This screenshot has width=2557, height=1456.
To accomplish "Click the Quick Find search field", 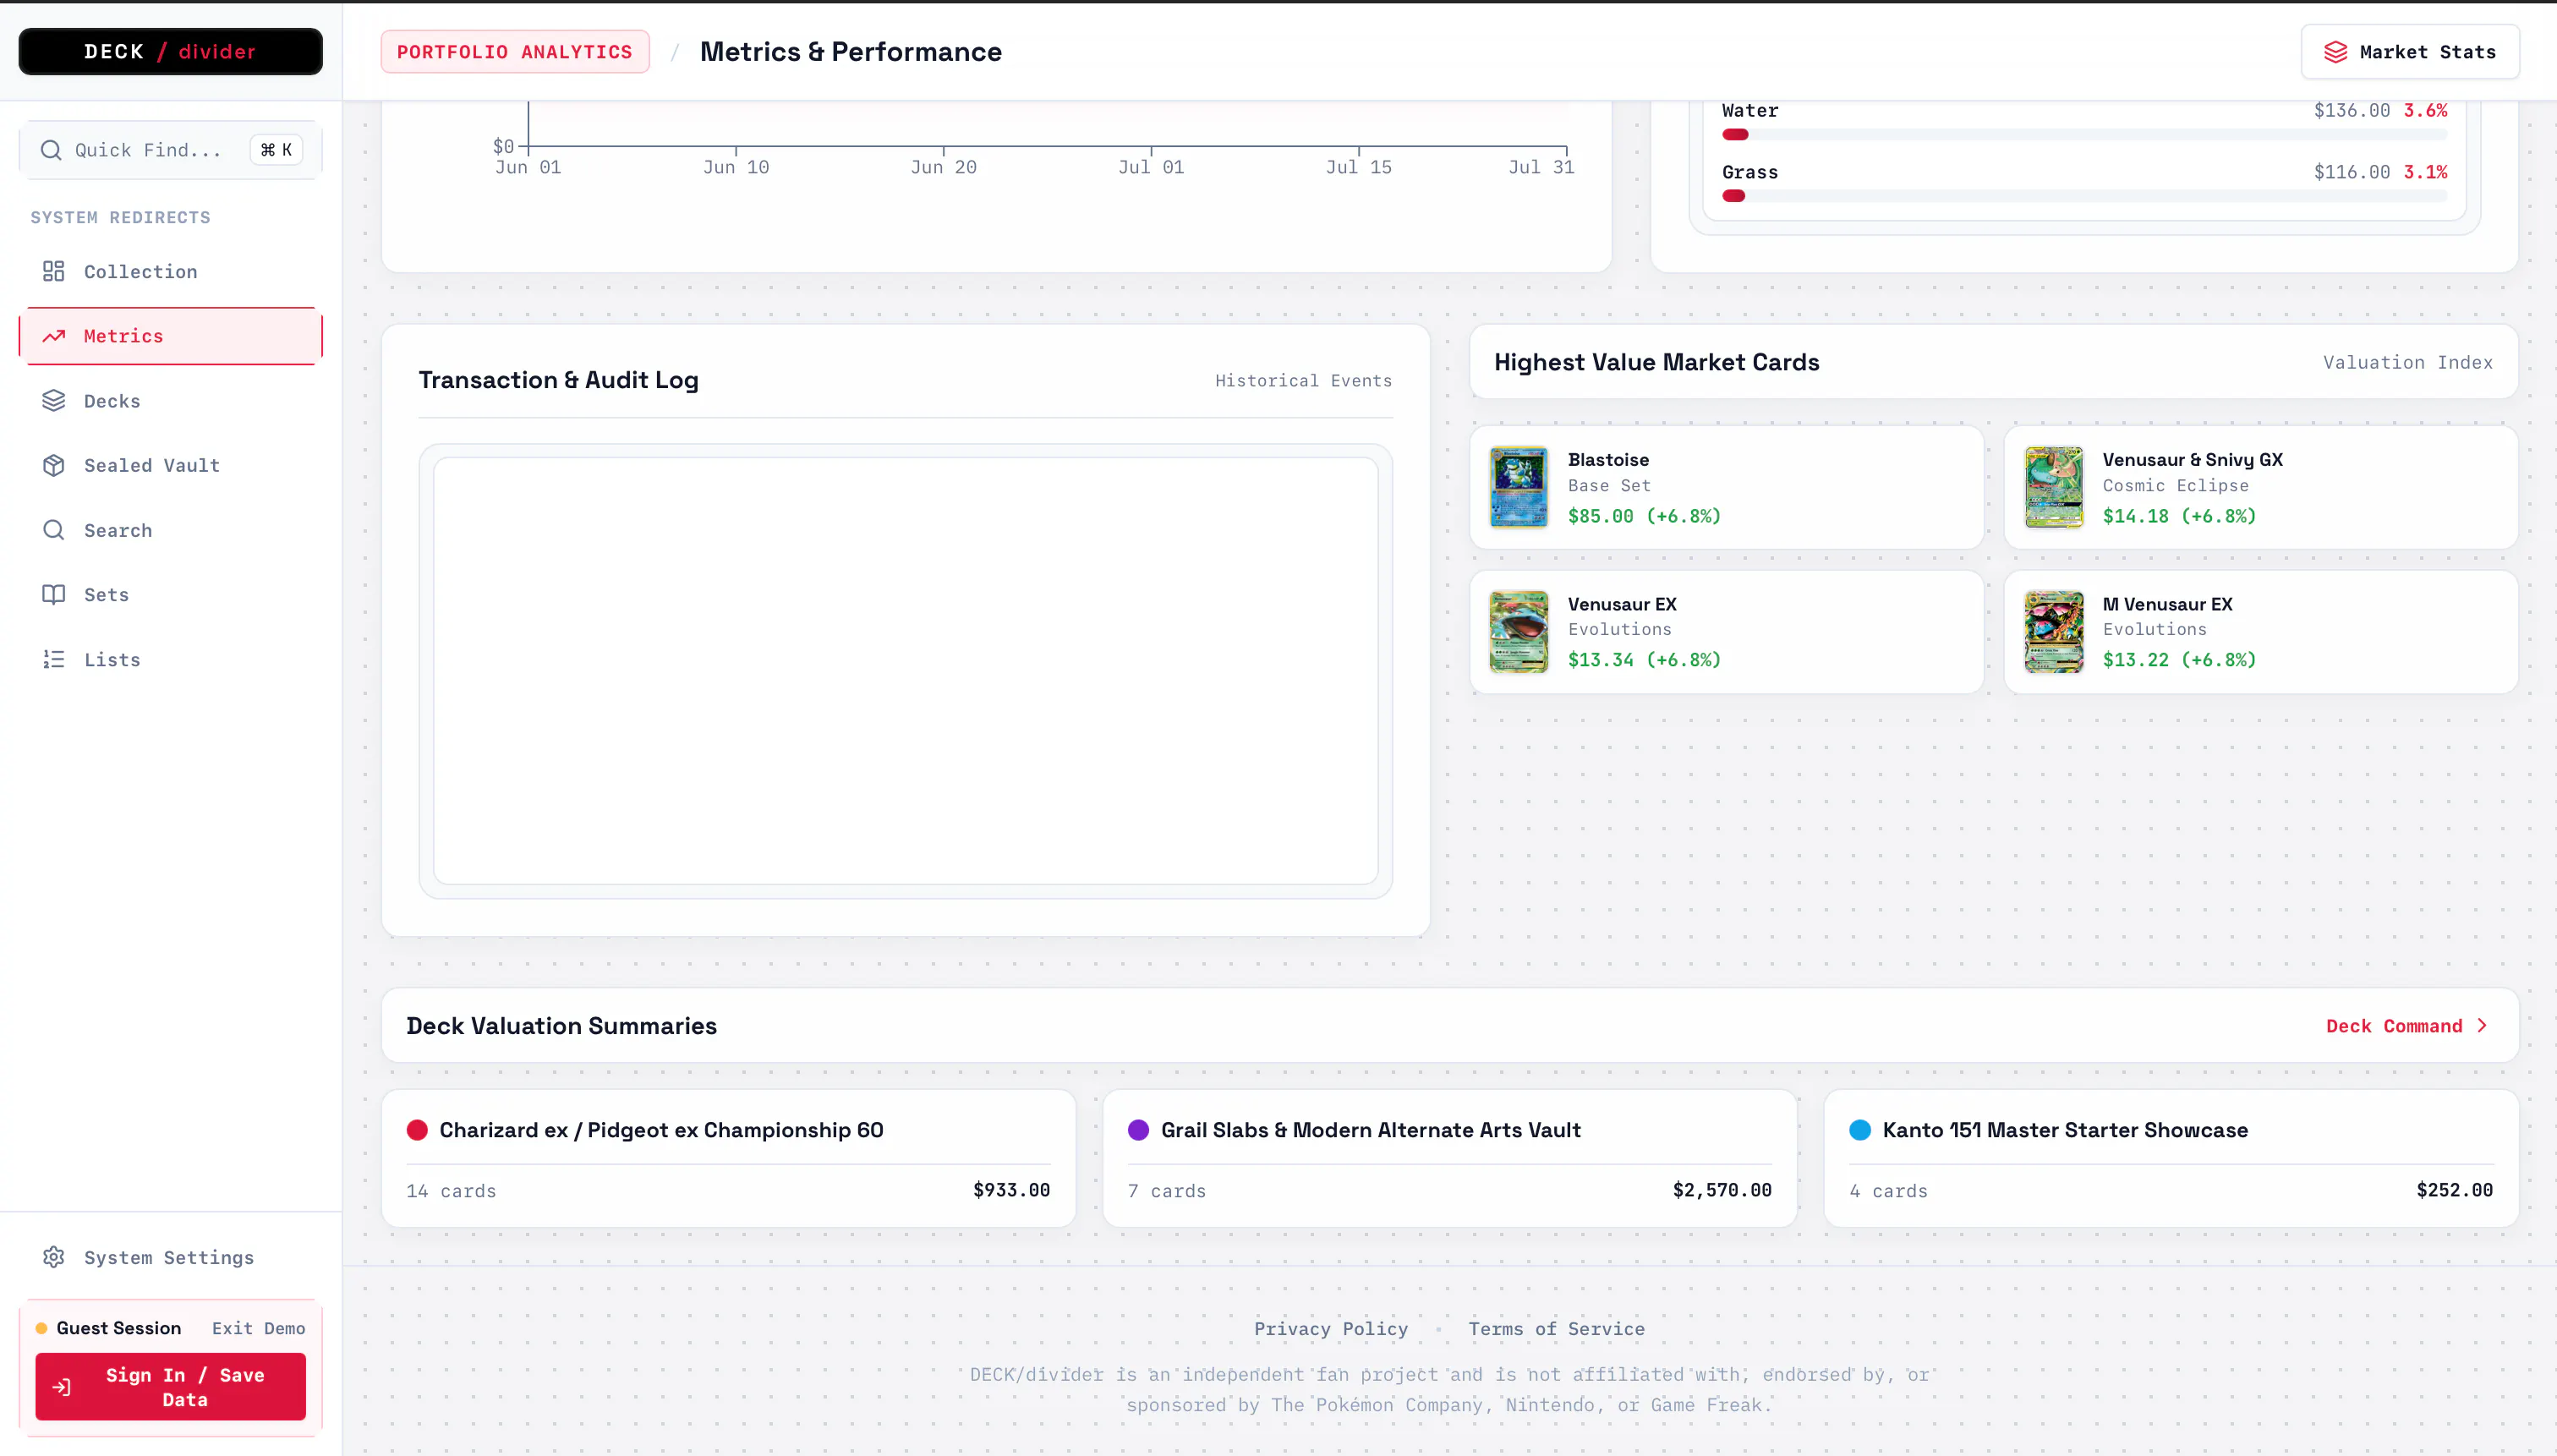I will click(x=170, y=150).
